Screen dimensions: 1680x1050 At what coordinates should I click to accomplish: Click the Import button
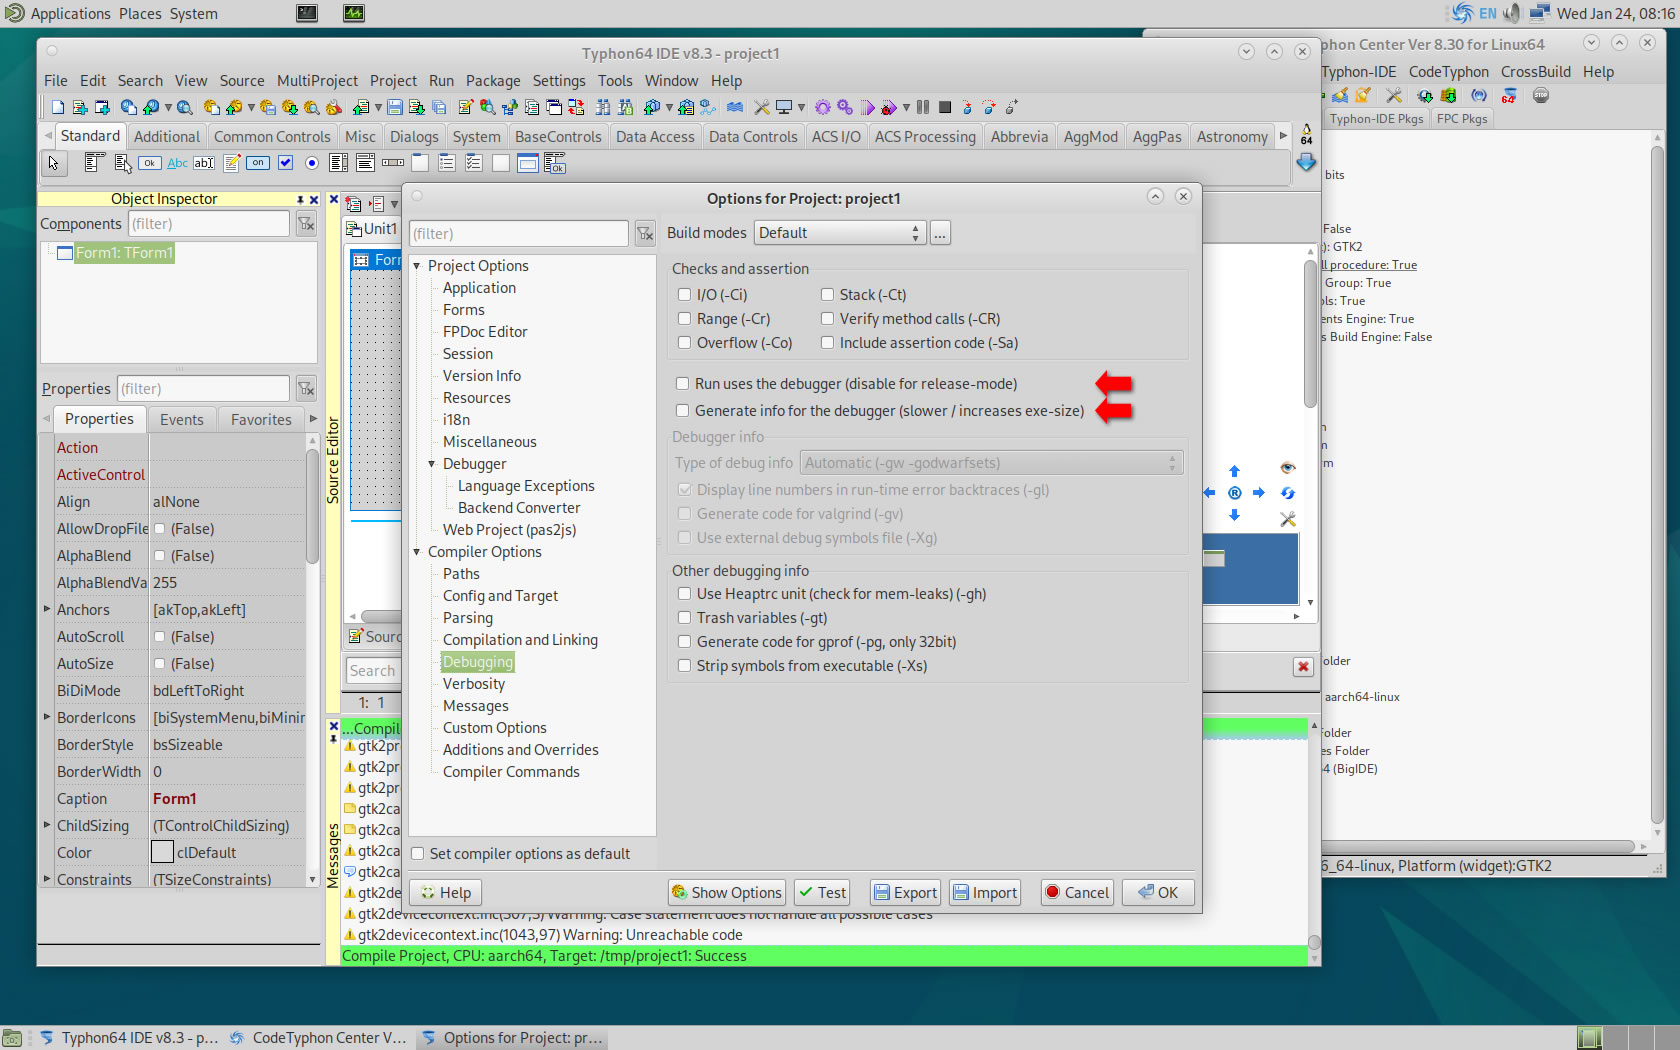[x=985, y=893]
